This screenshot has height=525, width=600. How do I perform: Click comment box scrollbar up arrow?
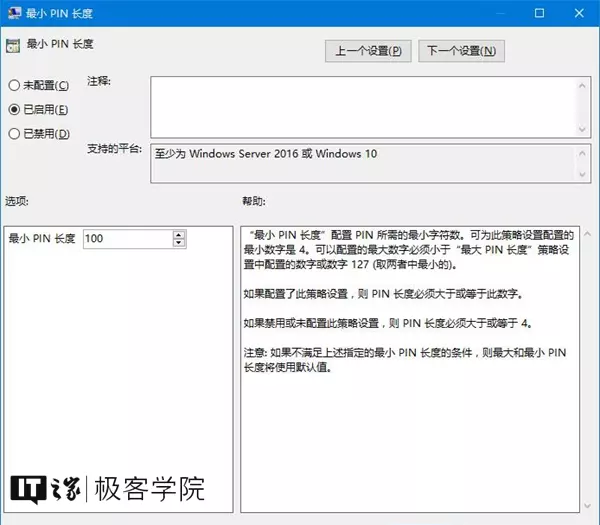coord(582,86)
